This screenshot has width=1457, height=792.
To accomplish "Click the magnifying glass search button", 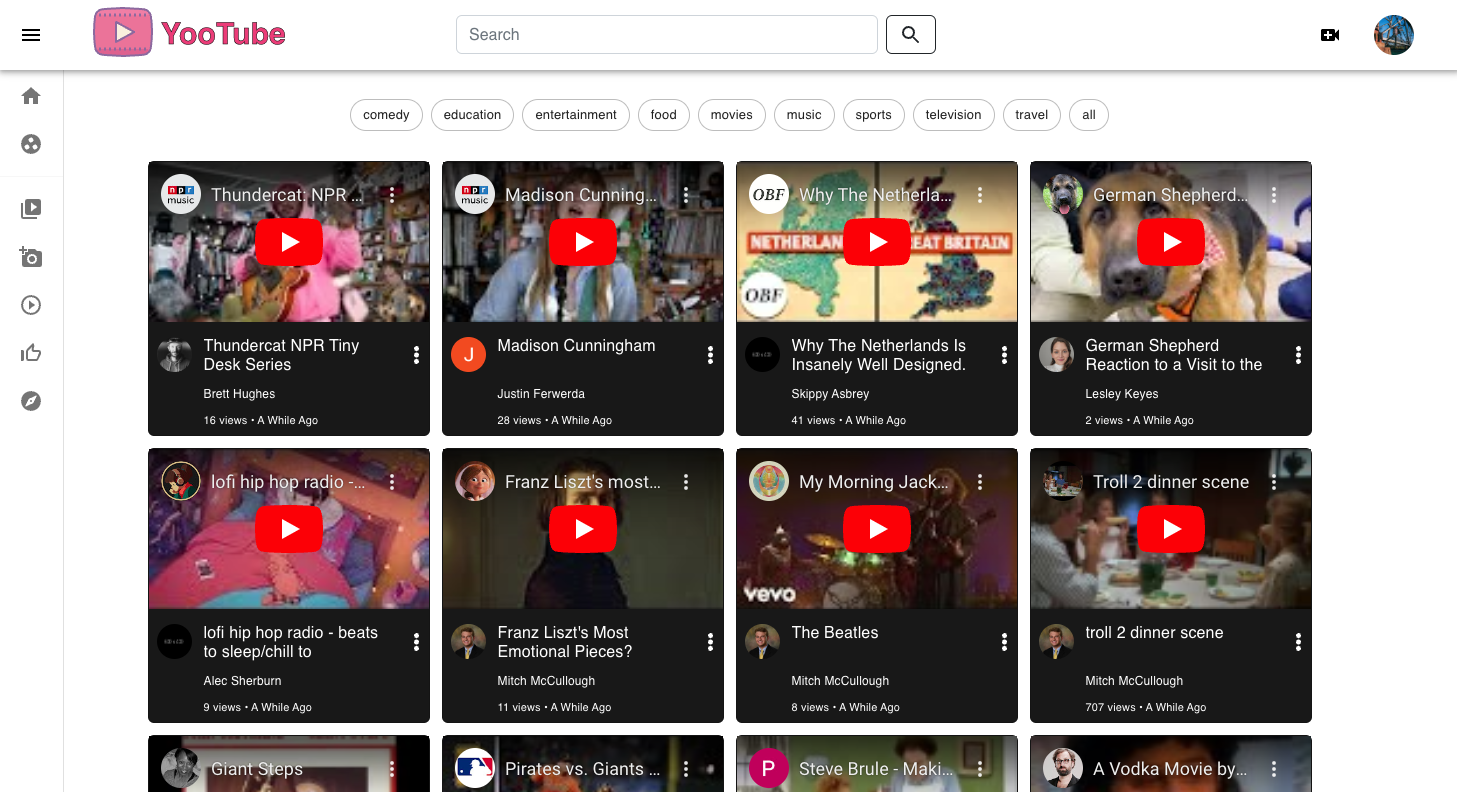I will tap(910, 35).
